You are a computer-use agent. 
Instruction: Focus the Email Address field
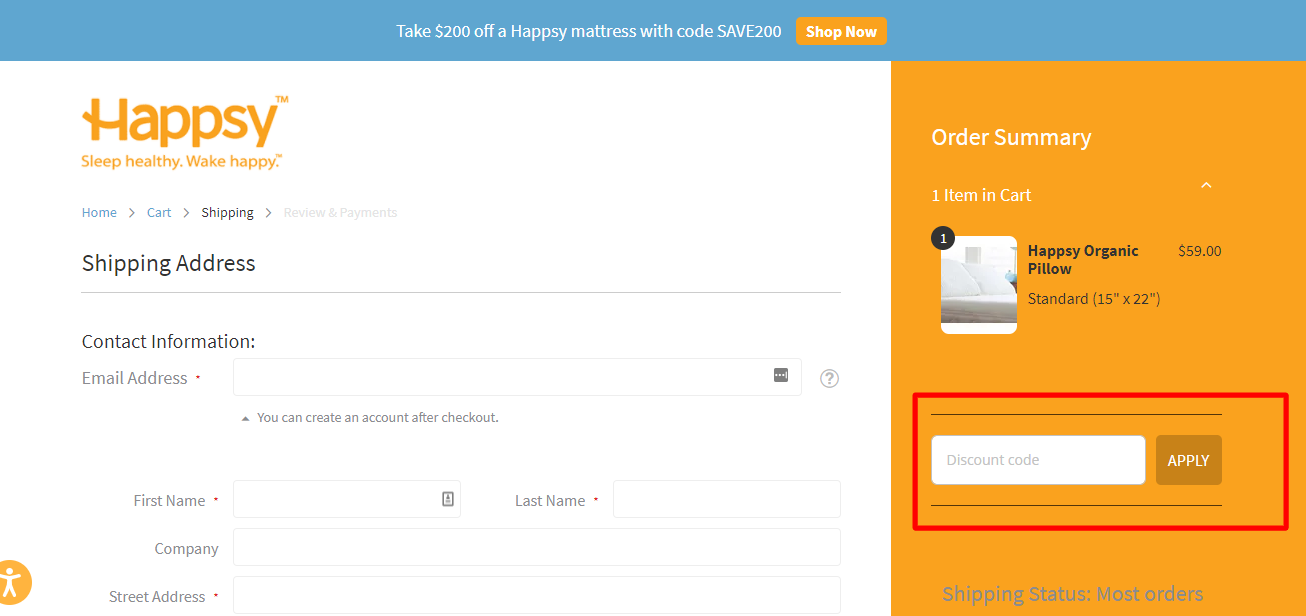click(x=517, y=377)
